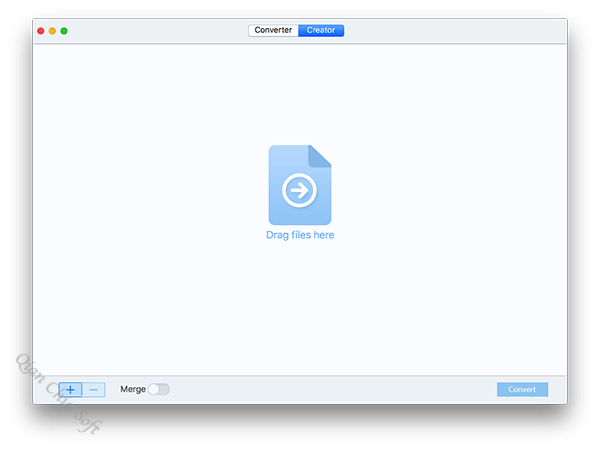
Task: Enable the Merge switch
Action: [x=158, y=389]
